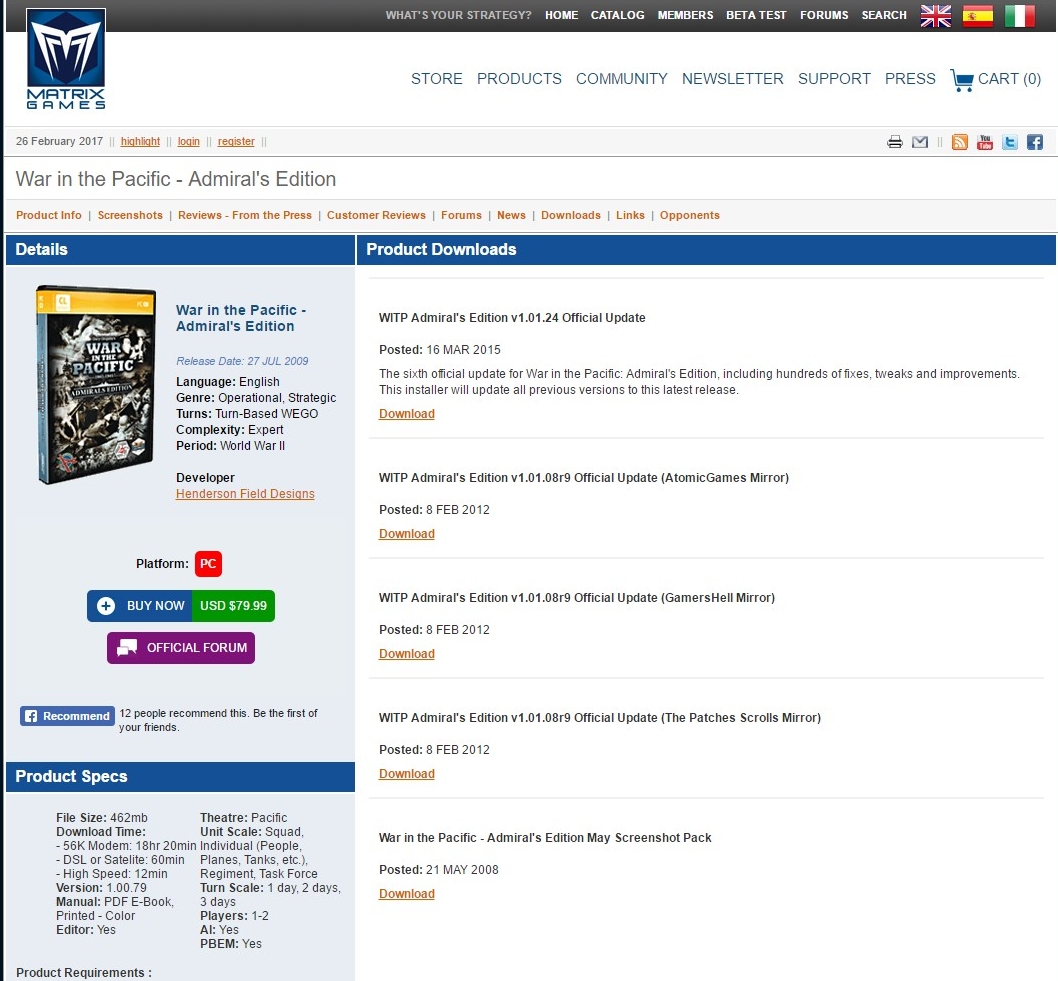Screen dimensions: 1058x981
Task: Click 'Version: 1.00.79' spec
Action: click(101, 888)
